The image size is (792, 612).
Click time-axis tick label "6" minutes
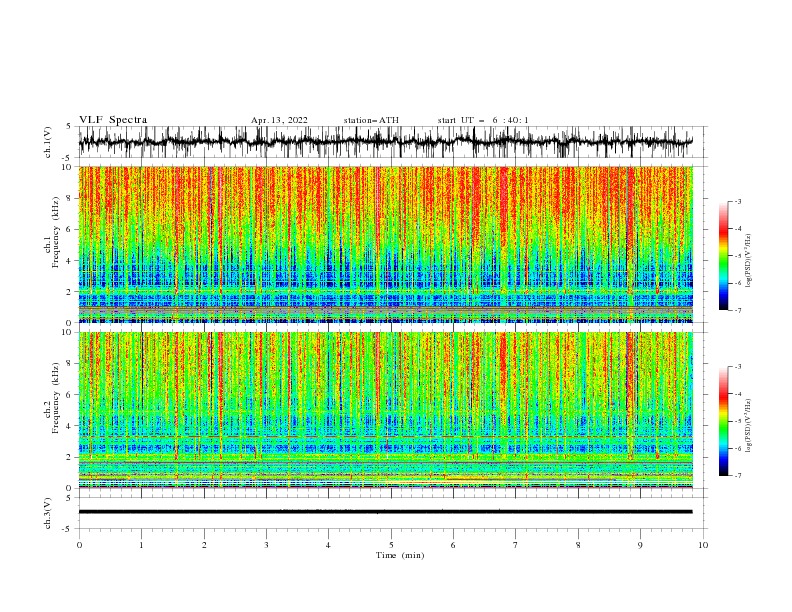tap(453, 545)
